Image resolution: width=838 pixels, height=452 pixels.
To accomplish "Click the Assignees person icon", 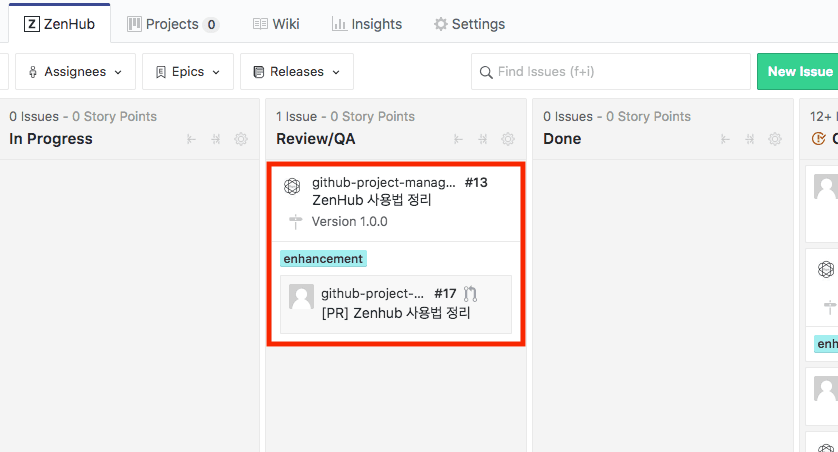I will (x=33, y=72).
